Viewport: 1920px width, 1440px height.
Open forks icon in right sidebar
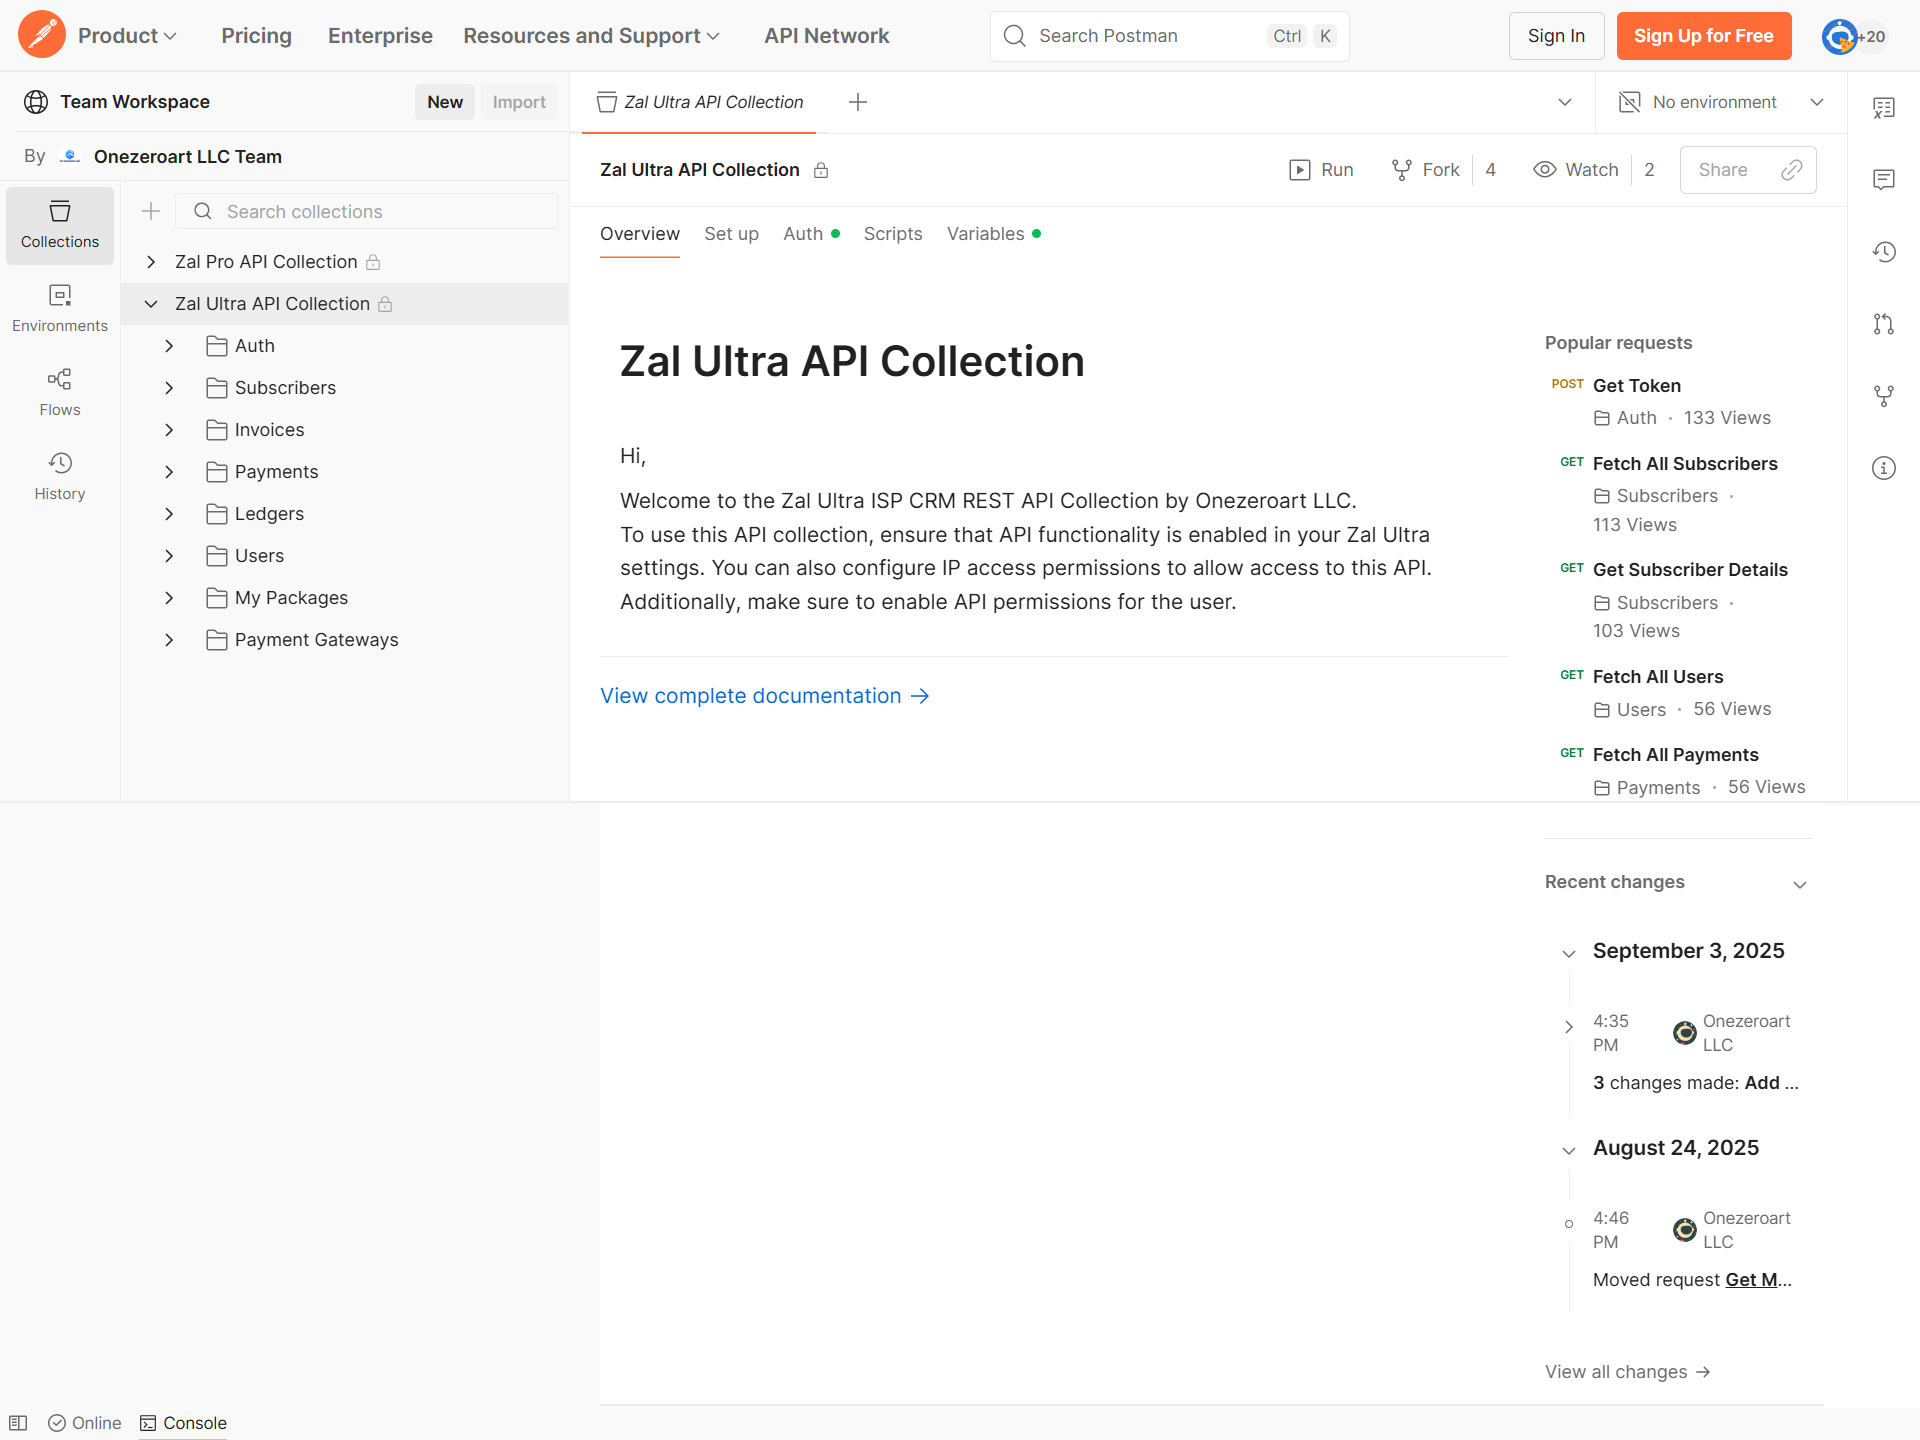point(1884,396)
